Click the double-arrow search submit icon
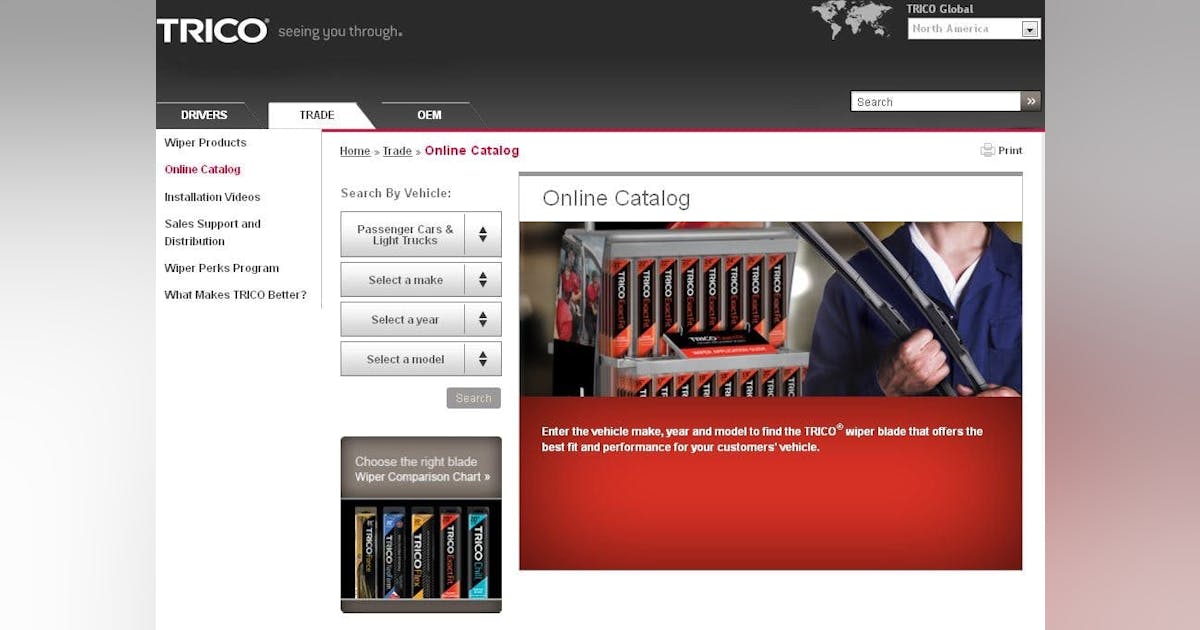Screen dimensions: 1200x630 [1030, 101]
